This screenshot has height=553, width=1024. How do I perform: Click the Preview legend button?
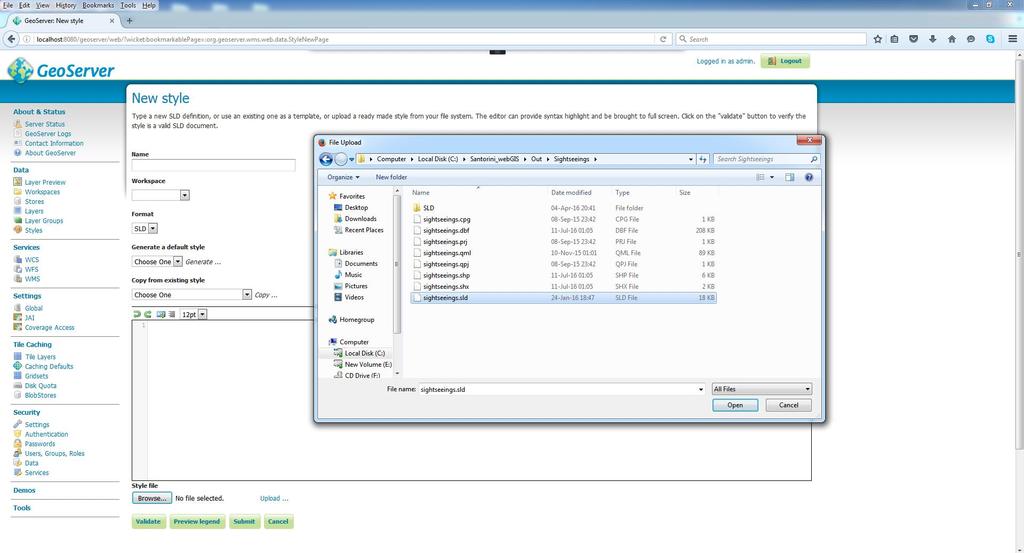click(197, 522)
